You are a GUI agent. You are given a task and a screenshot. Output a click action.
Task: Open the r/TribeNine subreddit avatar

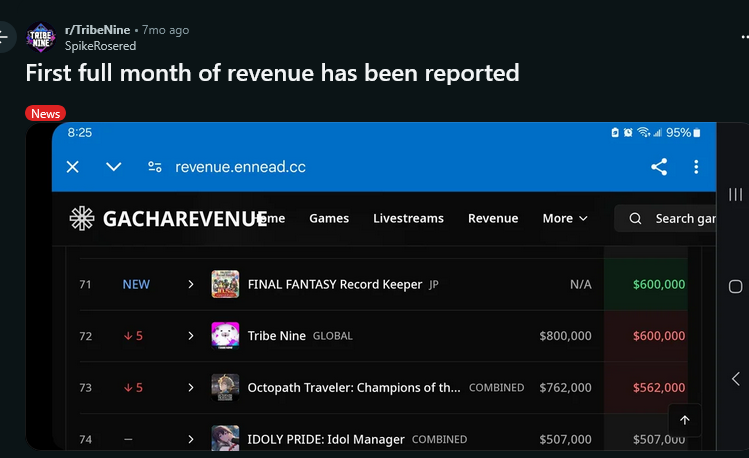point(41,37)
